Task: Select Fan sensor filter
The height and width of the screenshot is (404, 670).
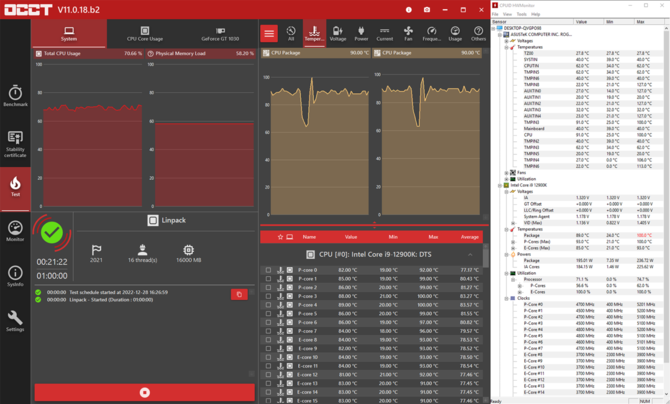Action: [x=408, y=33]
